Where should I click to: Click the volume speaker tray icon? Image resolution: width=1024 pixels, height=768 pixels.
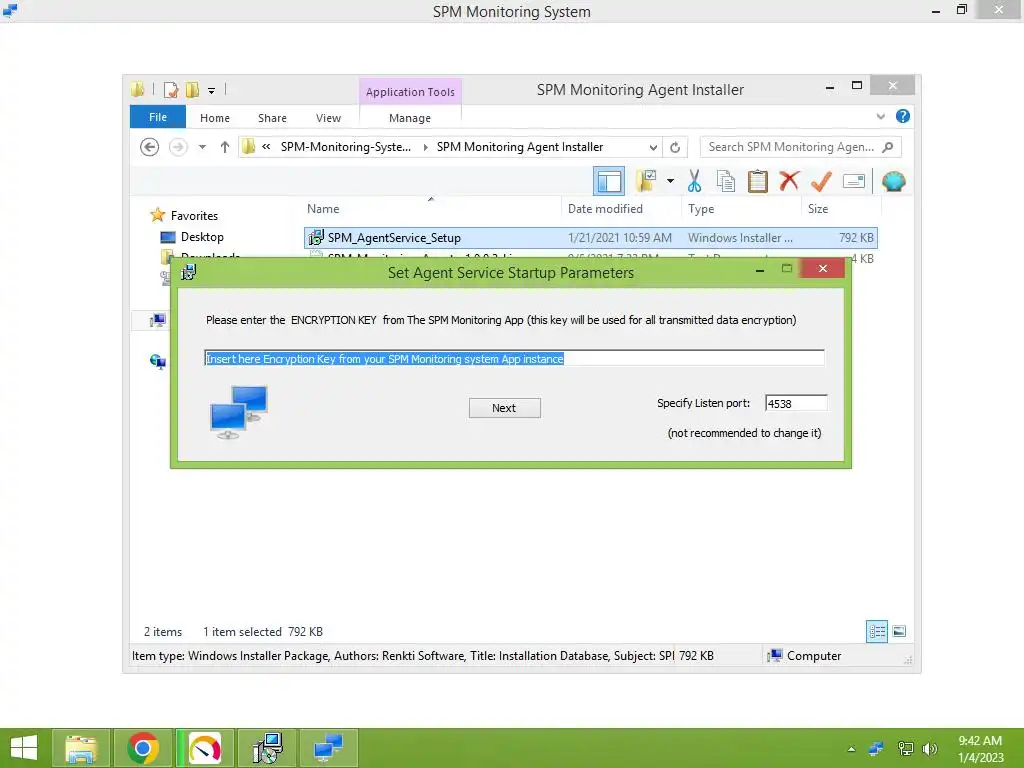(930, 749)
